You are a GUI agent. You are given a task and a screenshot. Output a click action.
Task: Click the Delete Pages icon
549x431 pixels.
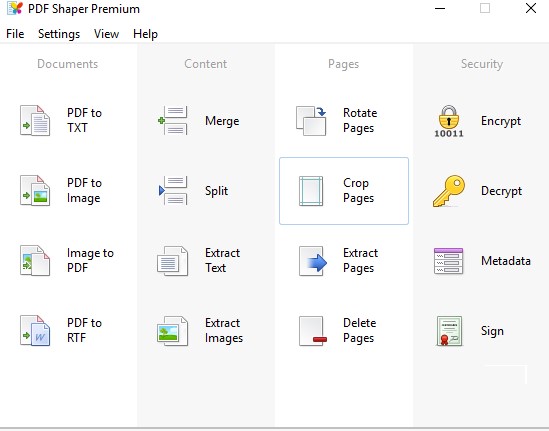point(313,331)
